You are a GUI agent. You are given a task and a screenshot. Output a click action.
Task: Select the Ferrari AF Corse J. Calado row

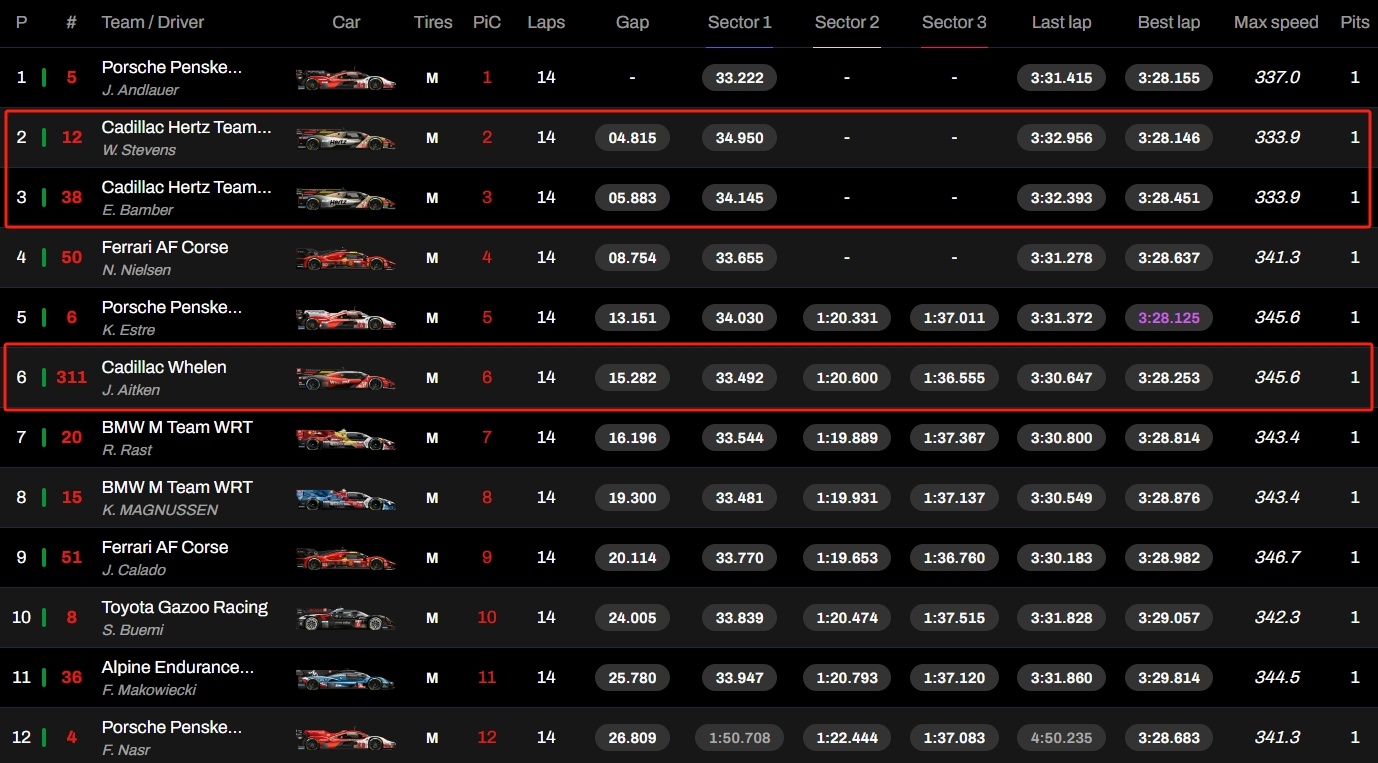[x=689, y=557]
